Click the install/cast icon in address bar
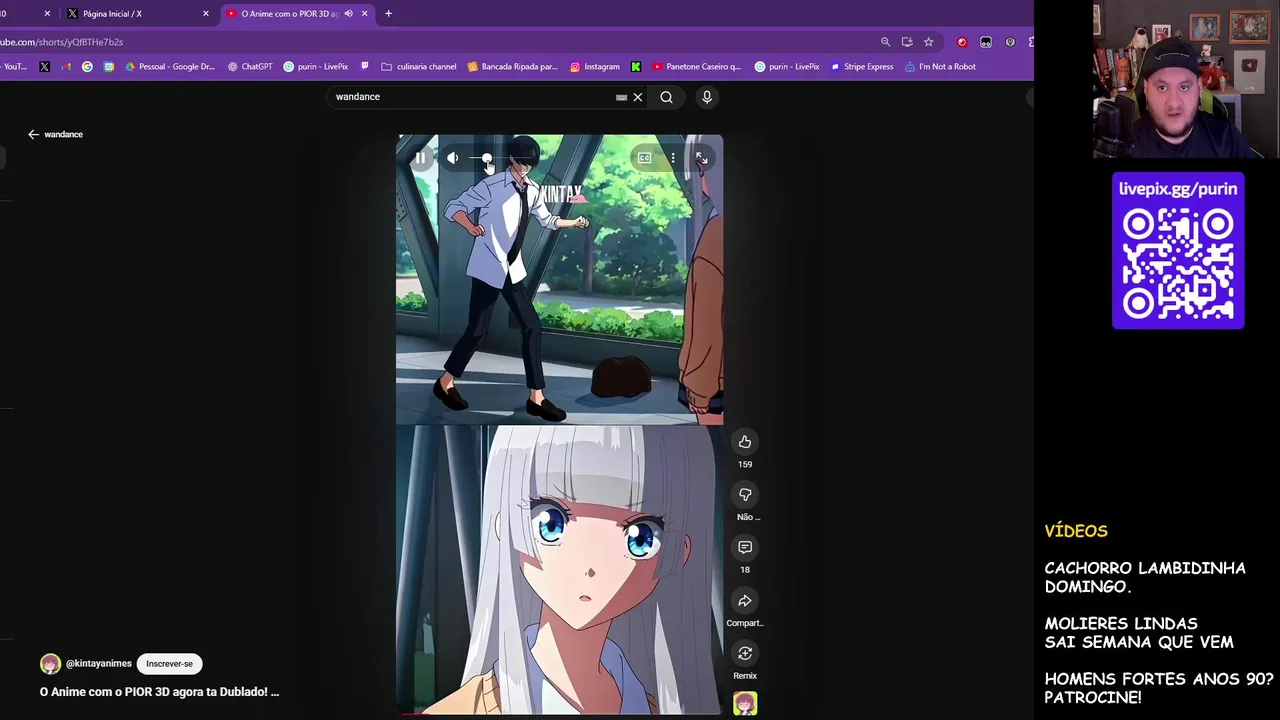The height and width of the screenshot is (720, 1280). (907, 42)
